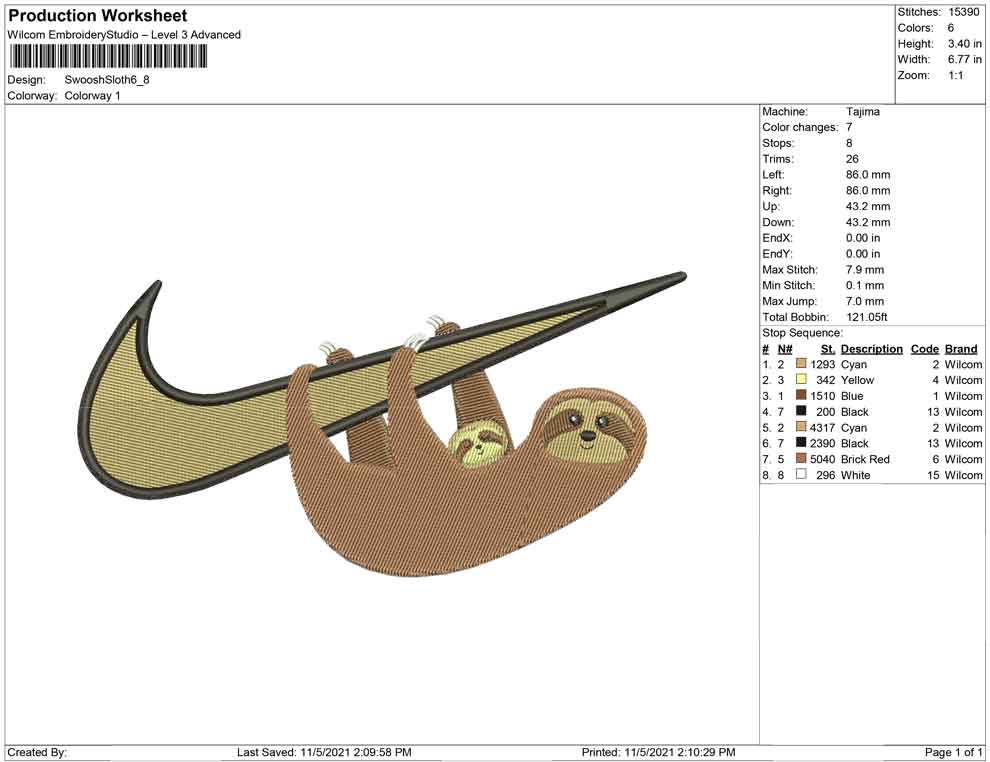990x762 pixels.
Task: Click the 'Color changes:' label
Action: point(801,127)
